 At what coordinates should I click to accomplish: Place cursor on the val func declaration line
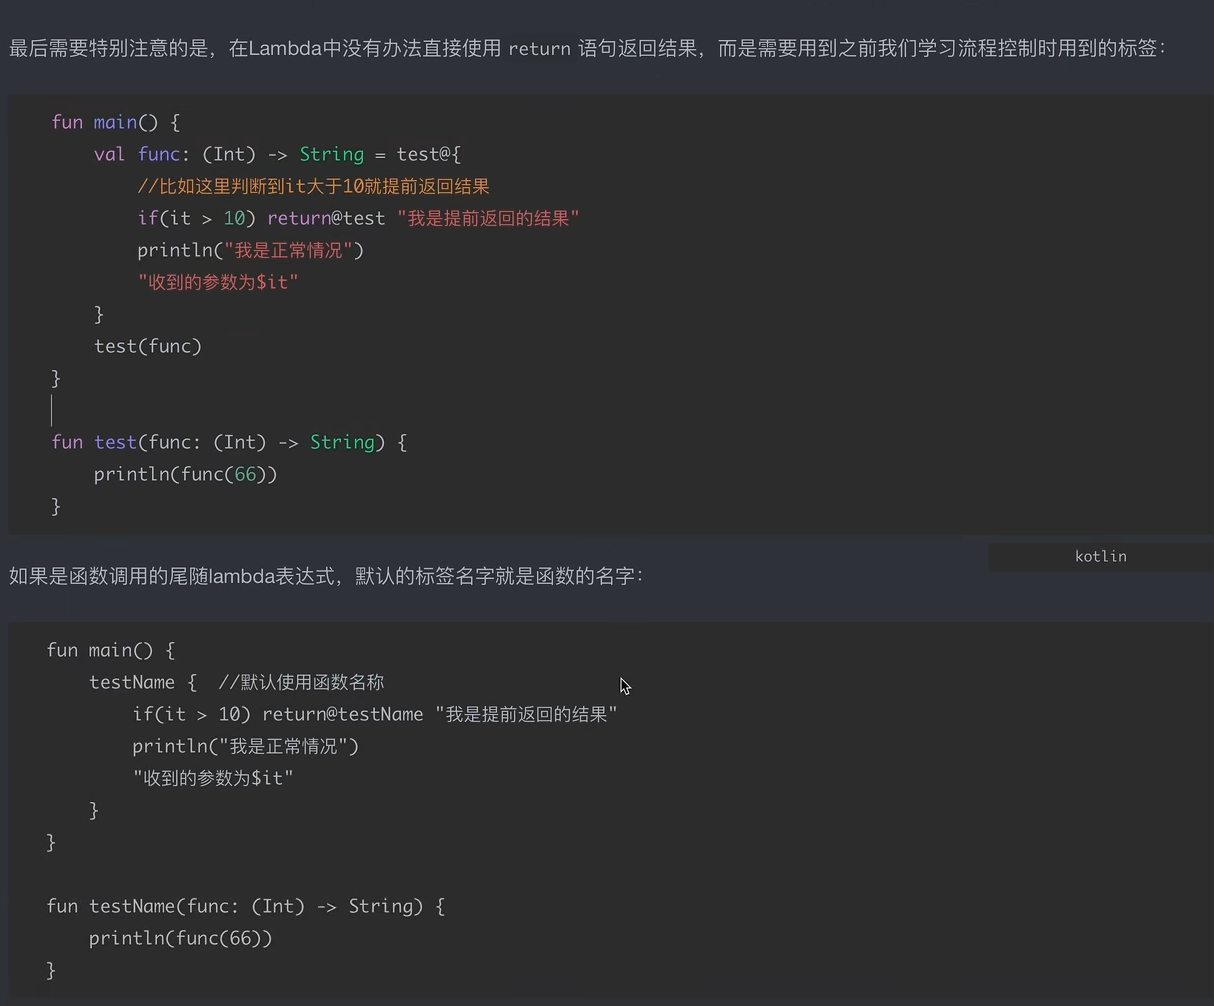277,154
